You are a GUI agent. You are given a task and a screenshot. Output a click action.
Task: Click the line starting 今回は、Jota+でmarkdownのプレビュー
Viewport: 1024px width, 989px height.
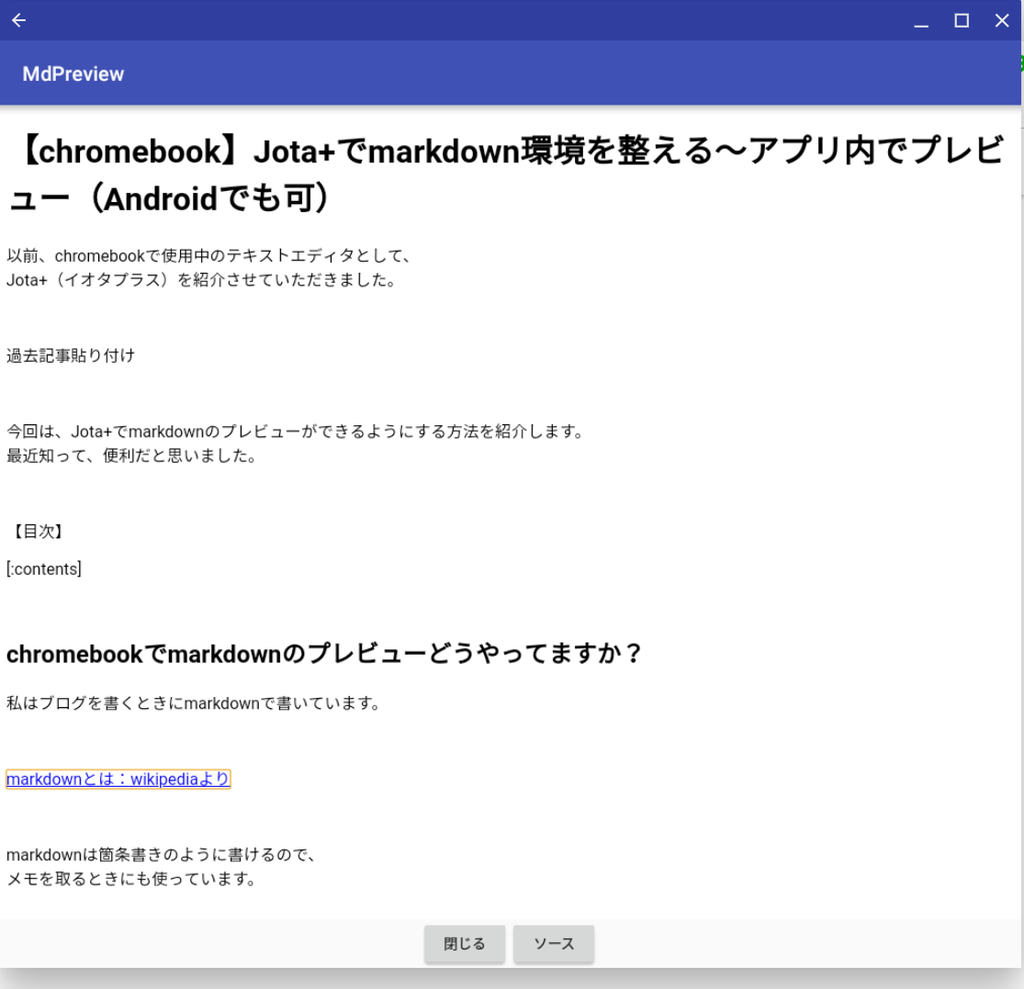tap(296, 432)
